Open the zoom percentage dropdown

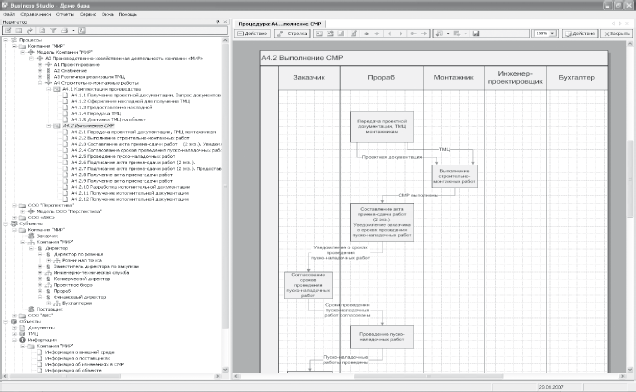[x=553, y=34]
